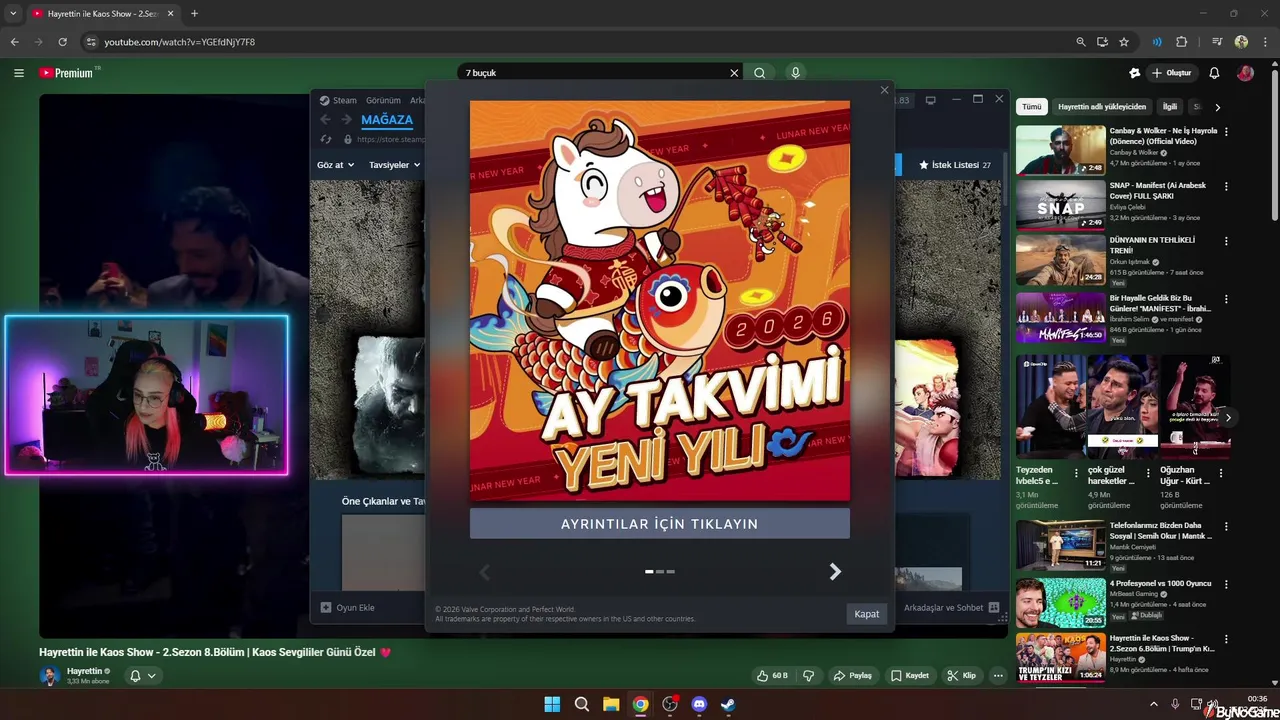The width and height of the screenshot is (1280, 720).
Task: Open DÜNYANIN EN TEHLİKELİ TRENİ video
Action: point(1061,259)
